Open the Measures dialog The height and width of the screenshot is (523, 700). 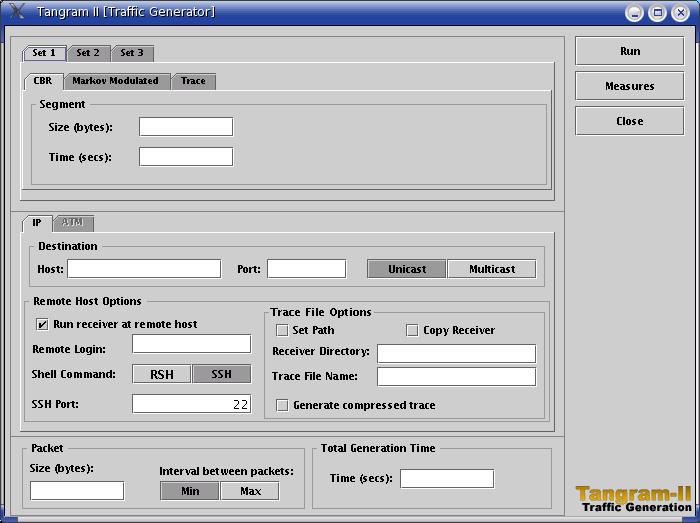[629, 86]
